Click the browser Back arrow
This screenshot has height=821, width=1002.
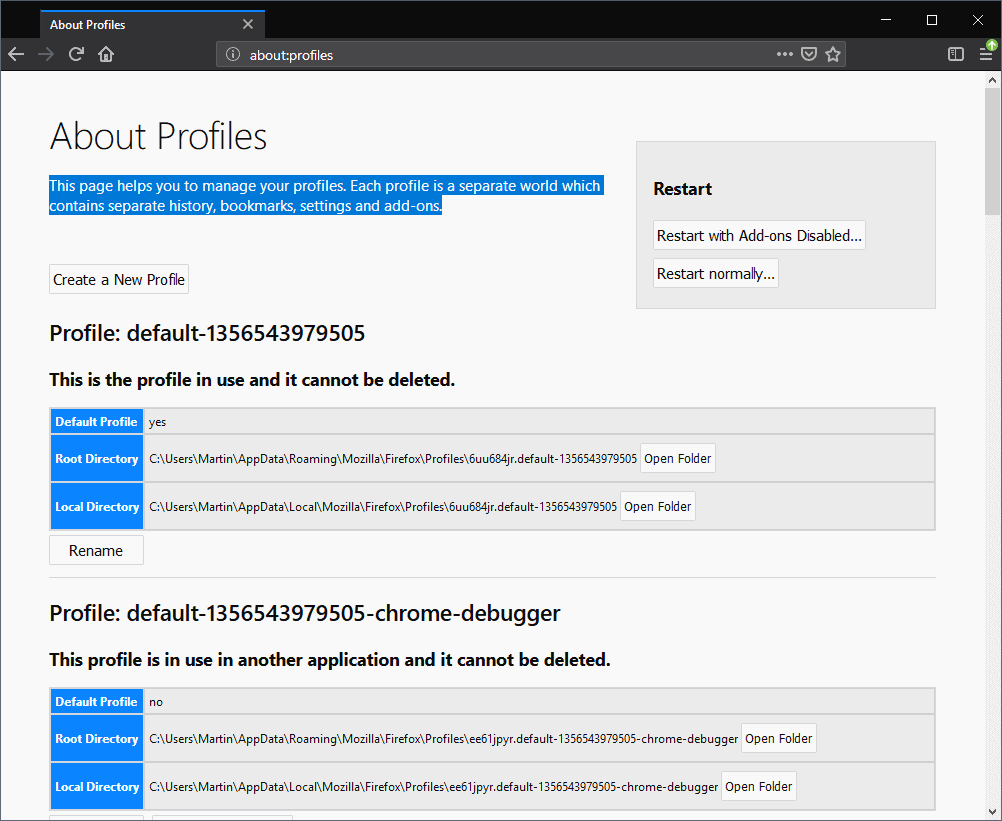click(x=16, y=54)
